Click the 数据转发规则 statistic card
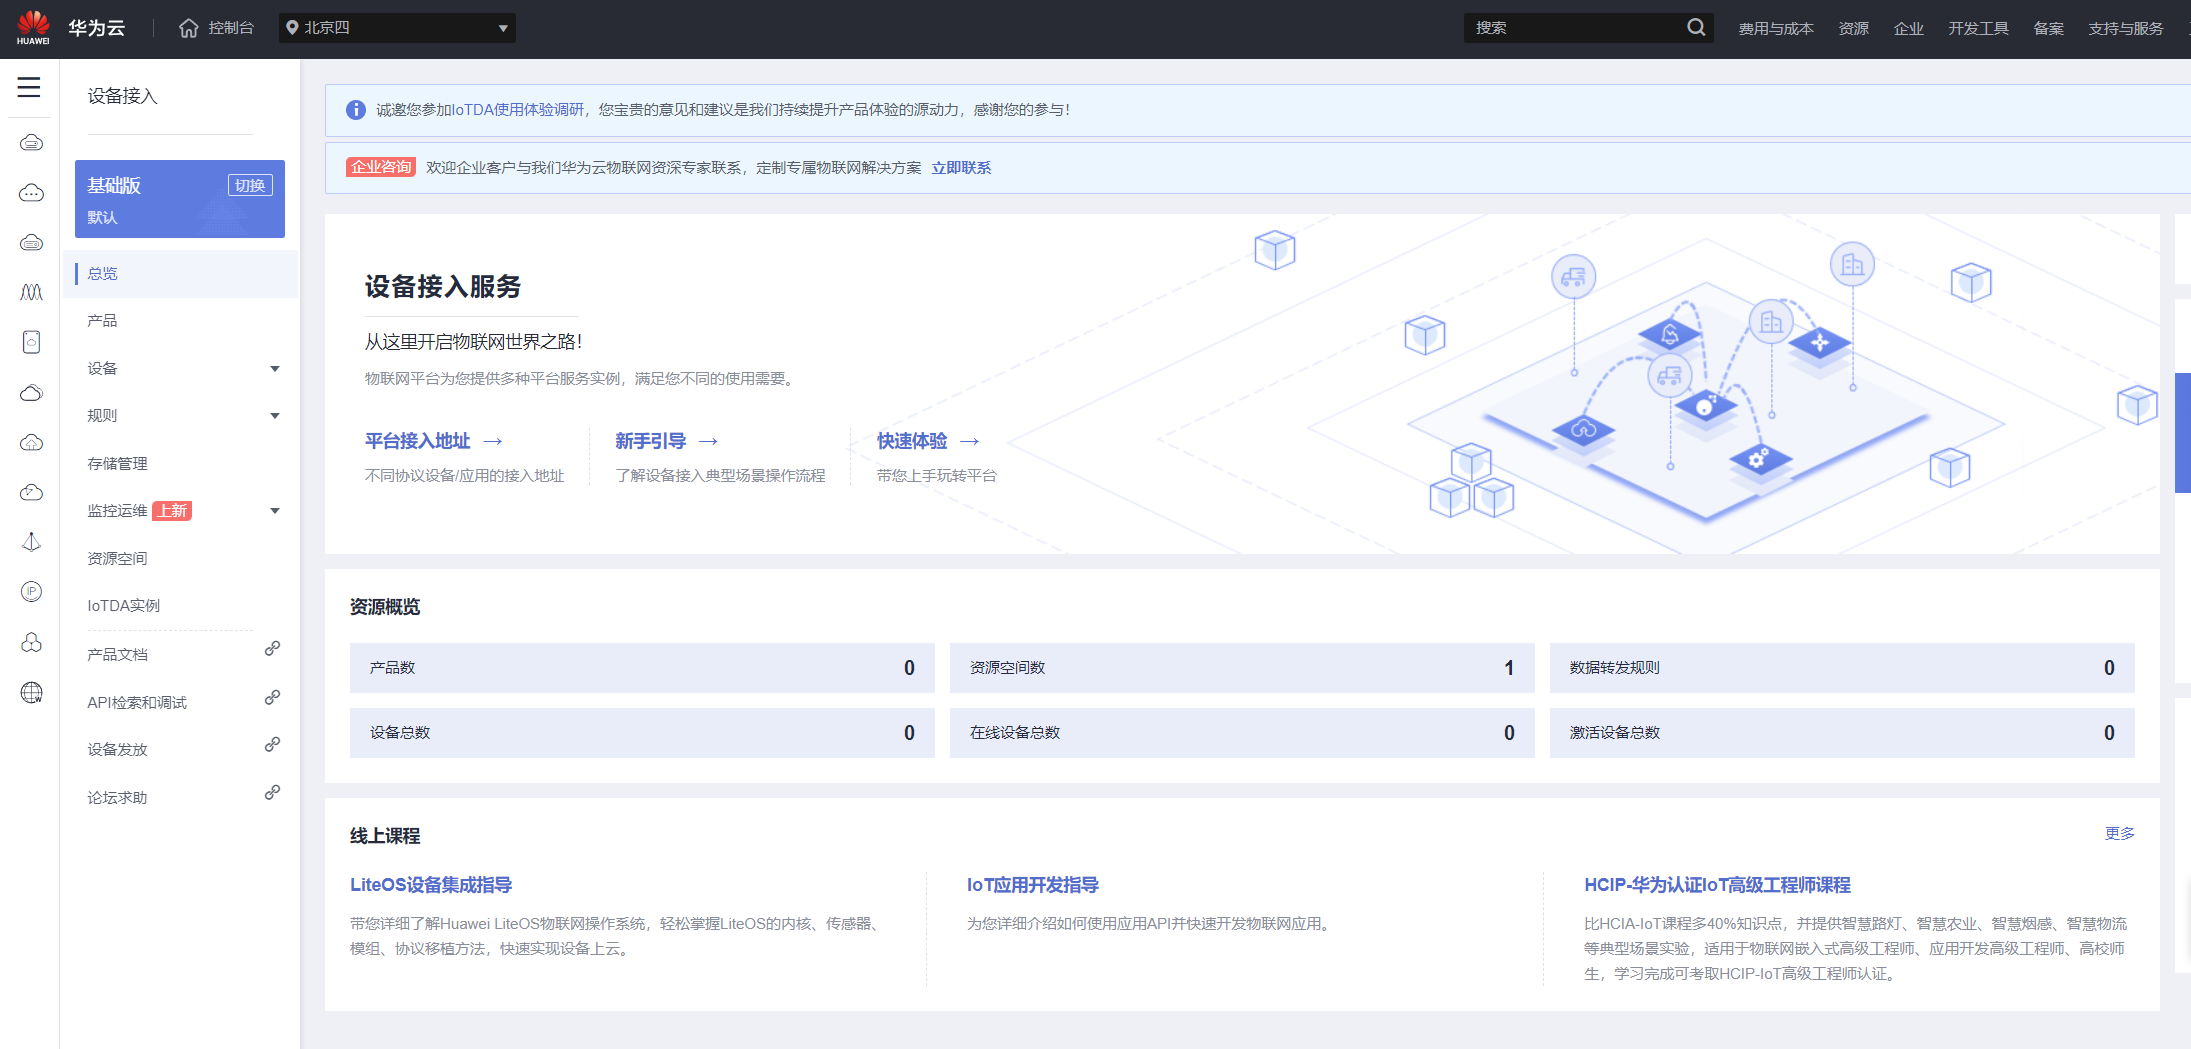This screenshot has width=2191, height=1049. [x=1842, y=668]
